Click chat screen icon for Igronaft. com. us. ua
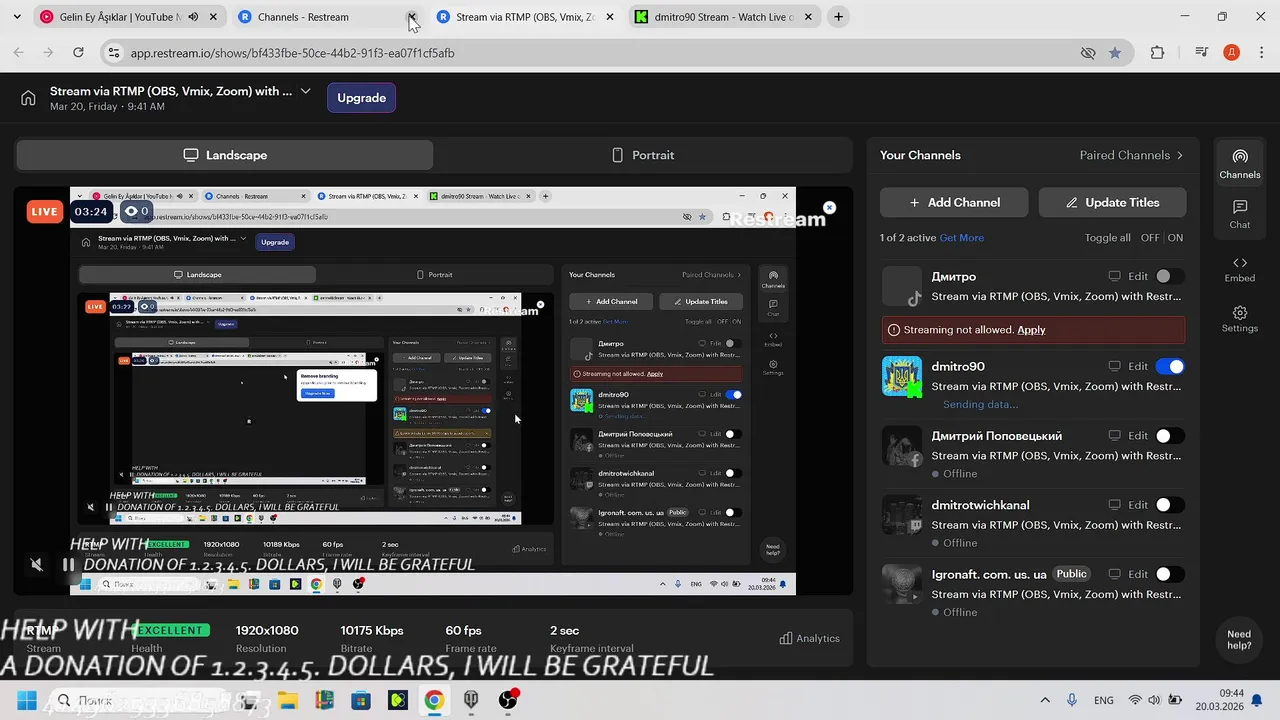 click(x=1115, y=574)
